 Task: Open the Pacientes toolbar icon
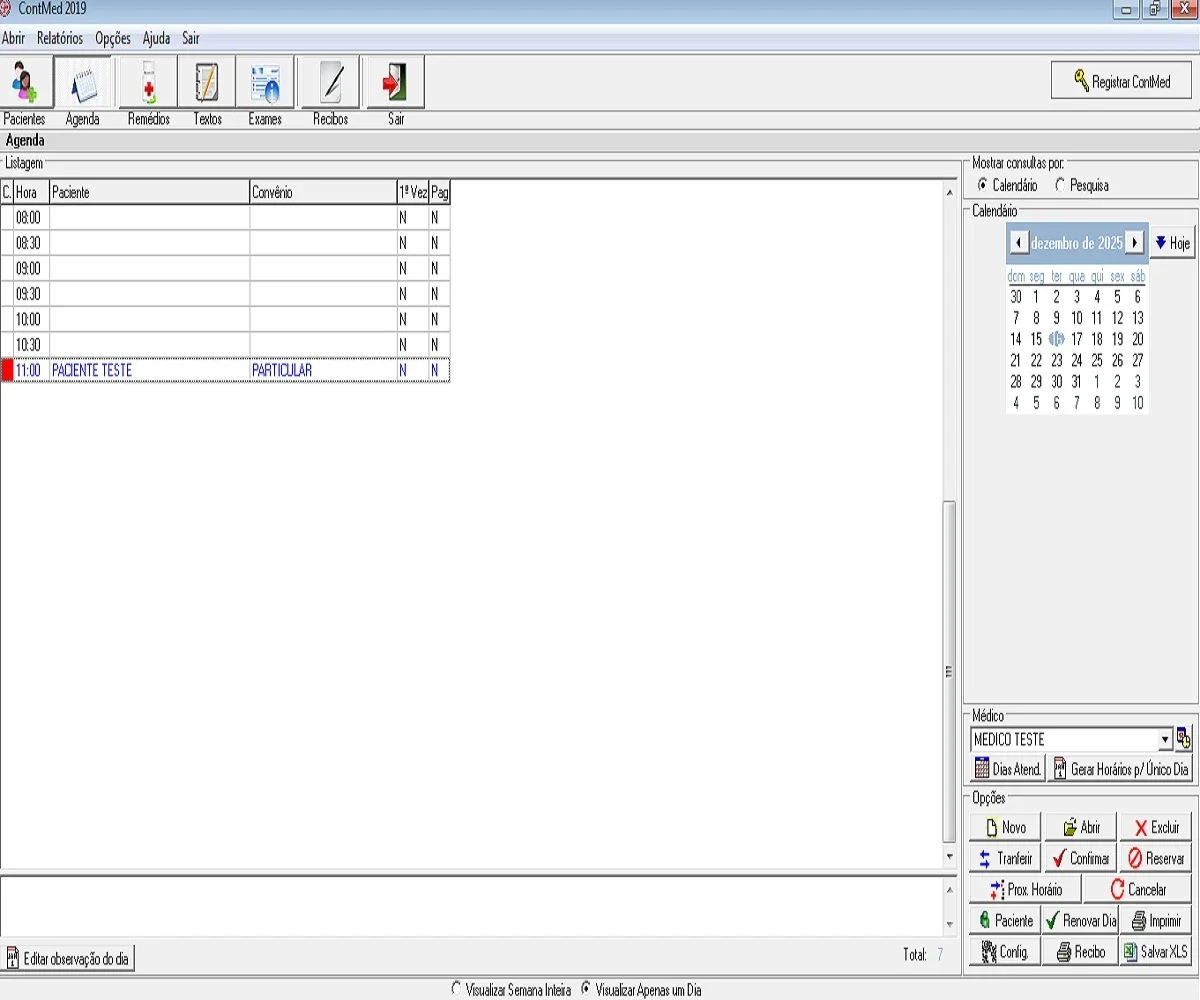pyautogui.click(x=24, y=83)
